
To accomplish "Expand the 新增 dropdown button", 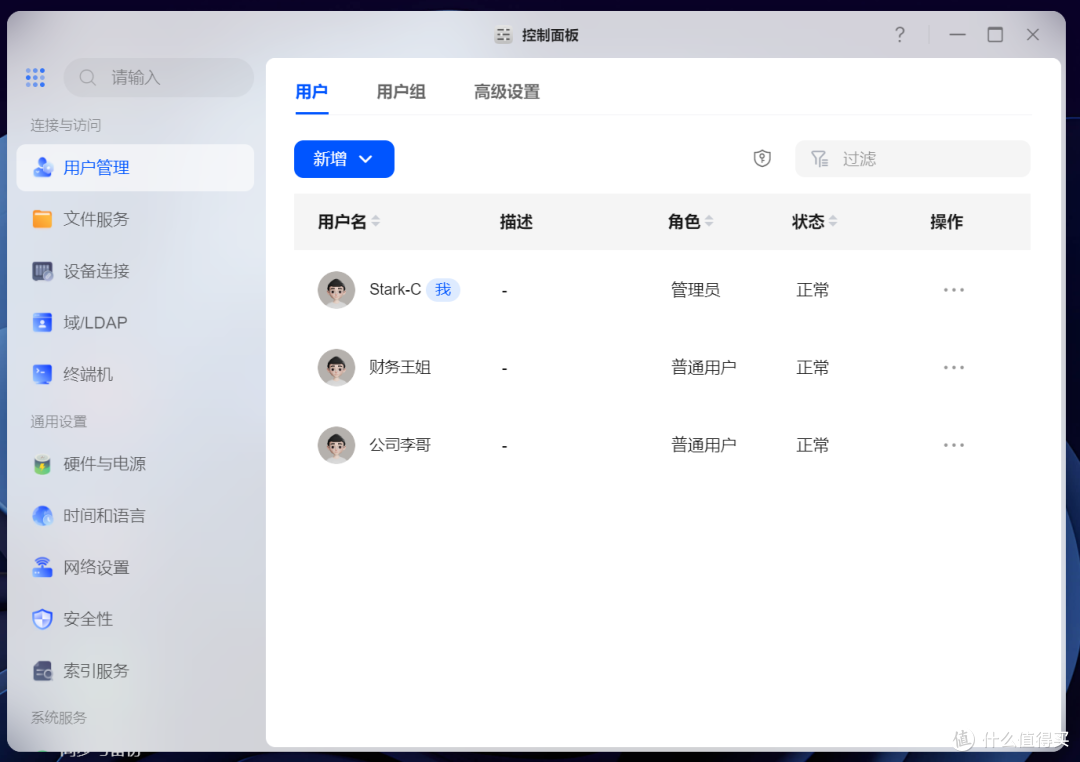I will point(344,159).
